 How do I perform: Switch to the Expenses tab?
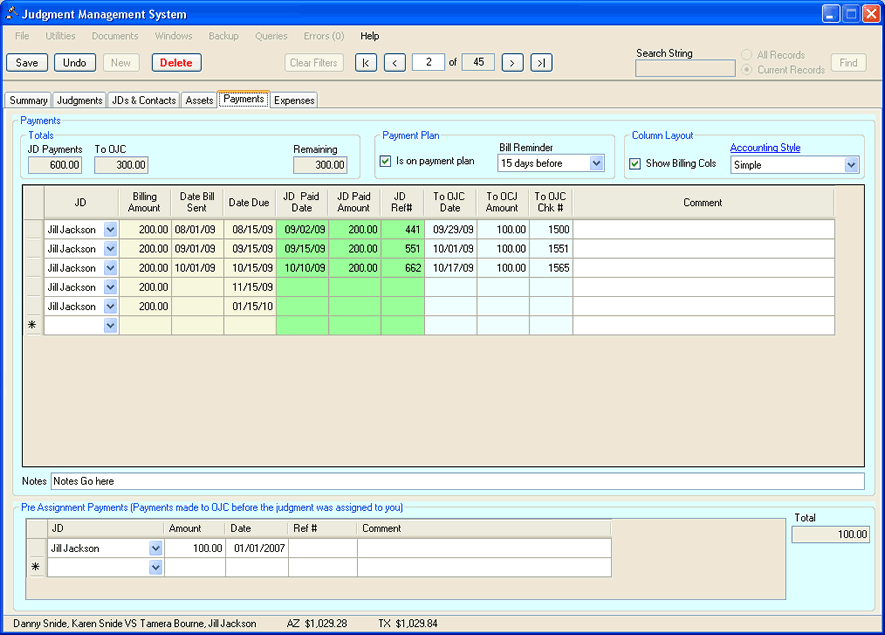[x=294, y=100]
